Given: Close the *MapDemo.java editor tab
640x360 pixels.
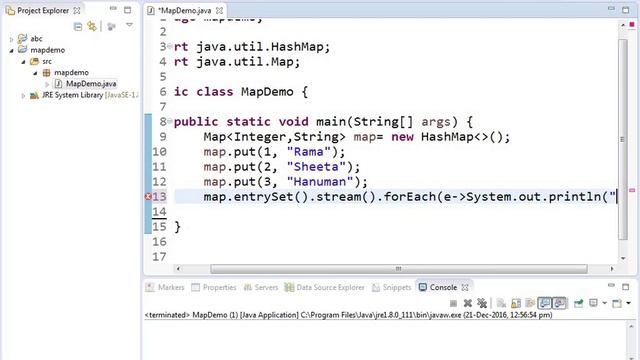Looking at the screenshot, I should click(x=220, y=11).
